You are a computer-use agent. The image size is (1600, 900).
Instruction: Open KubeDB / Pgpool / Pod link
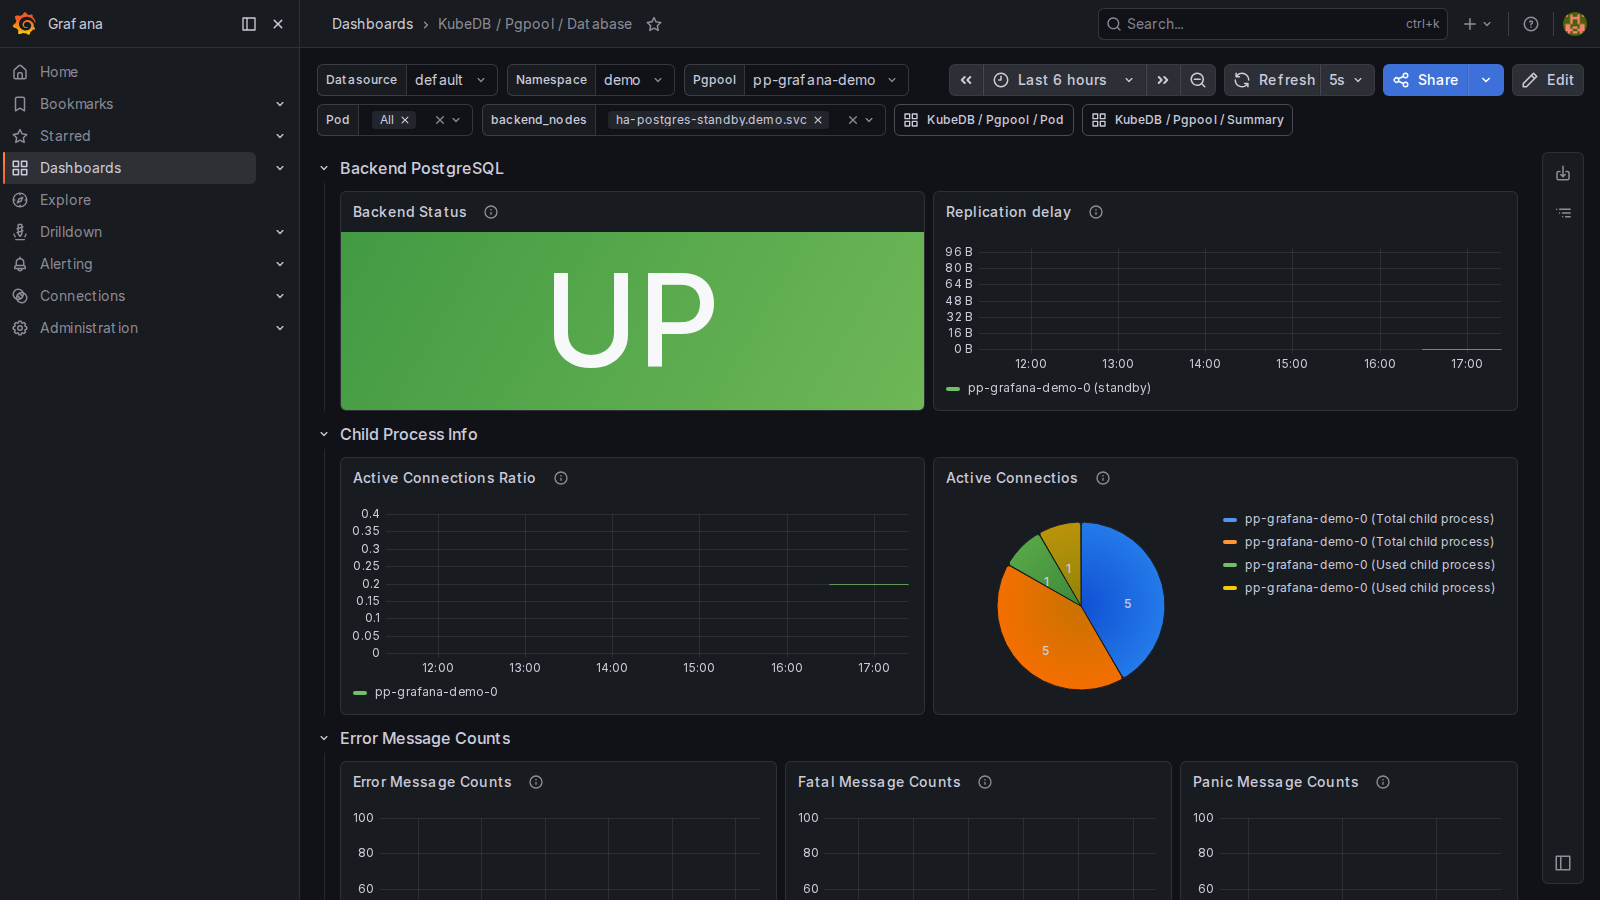point(984,120)
